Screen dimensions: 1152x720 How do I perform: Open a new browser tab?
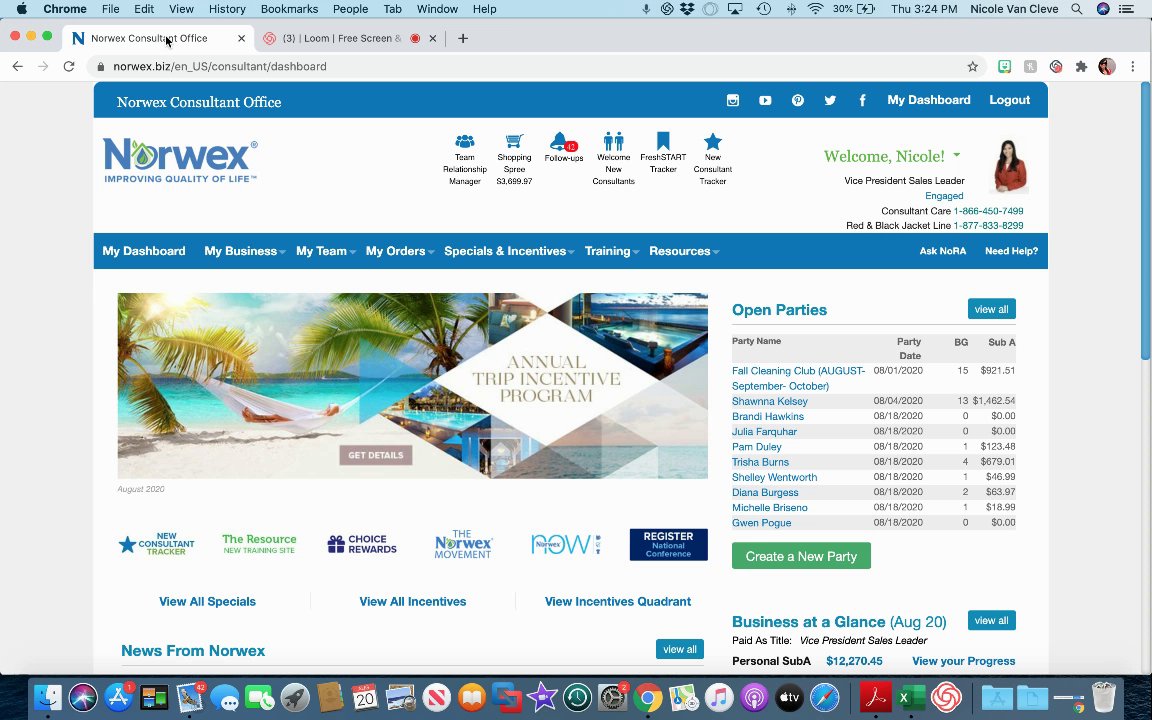tap(462, 38)
